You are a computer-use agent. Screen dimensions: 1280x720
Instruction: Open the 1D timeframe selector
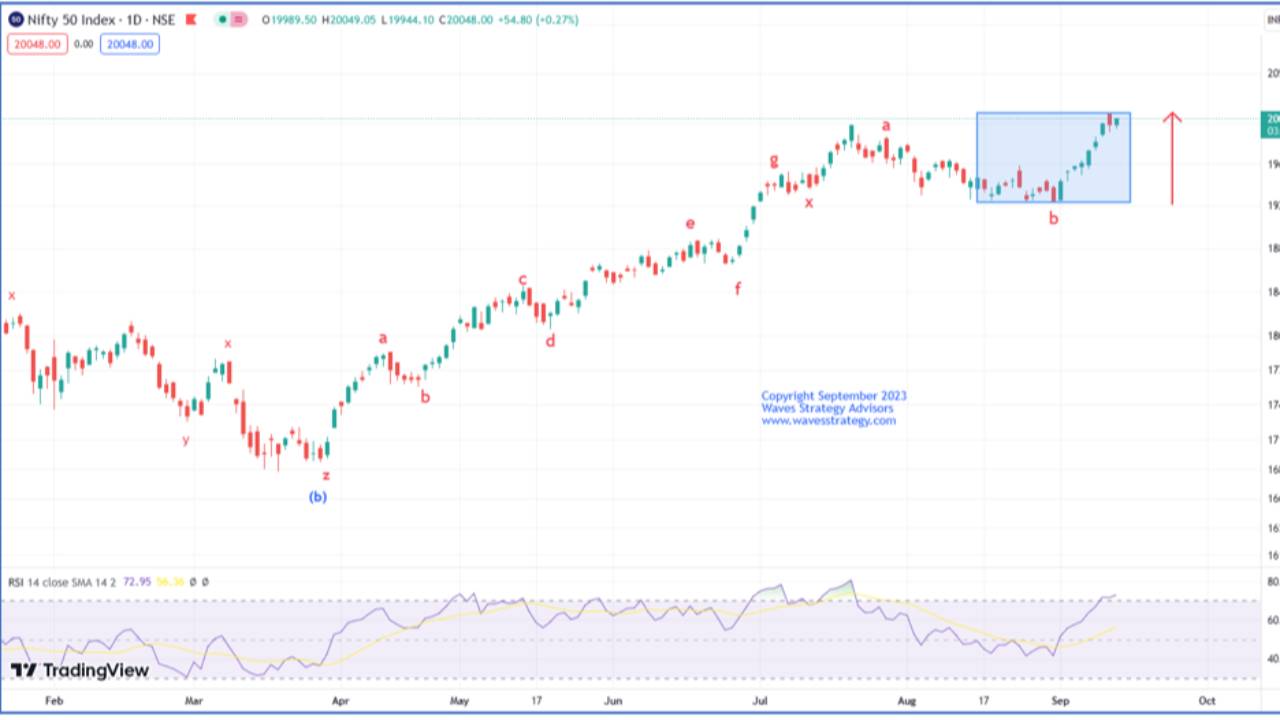pyautogui.click(x=137, y=19)
